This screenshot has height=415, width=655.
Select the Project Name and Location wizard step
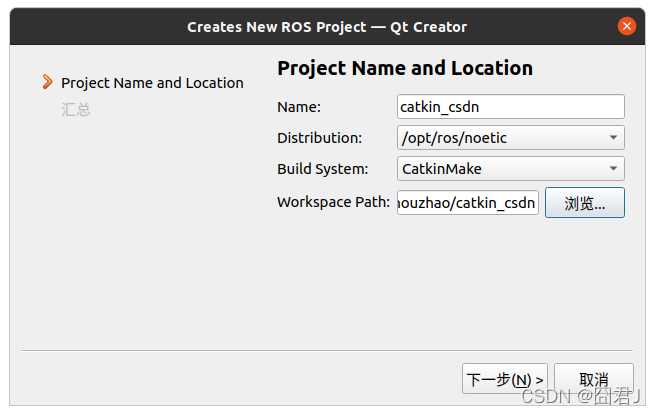(x=152, y=83)
